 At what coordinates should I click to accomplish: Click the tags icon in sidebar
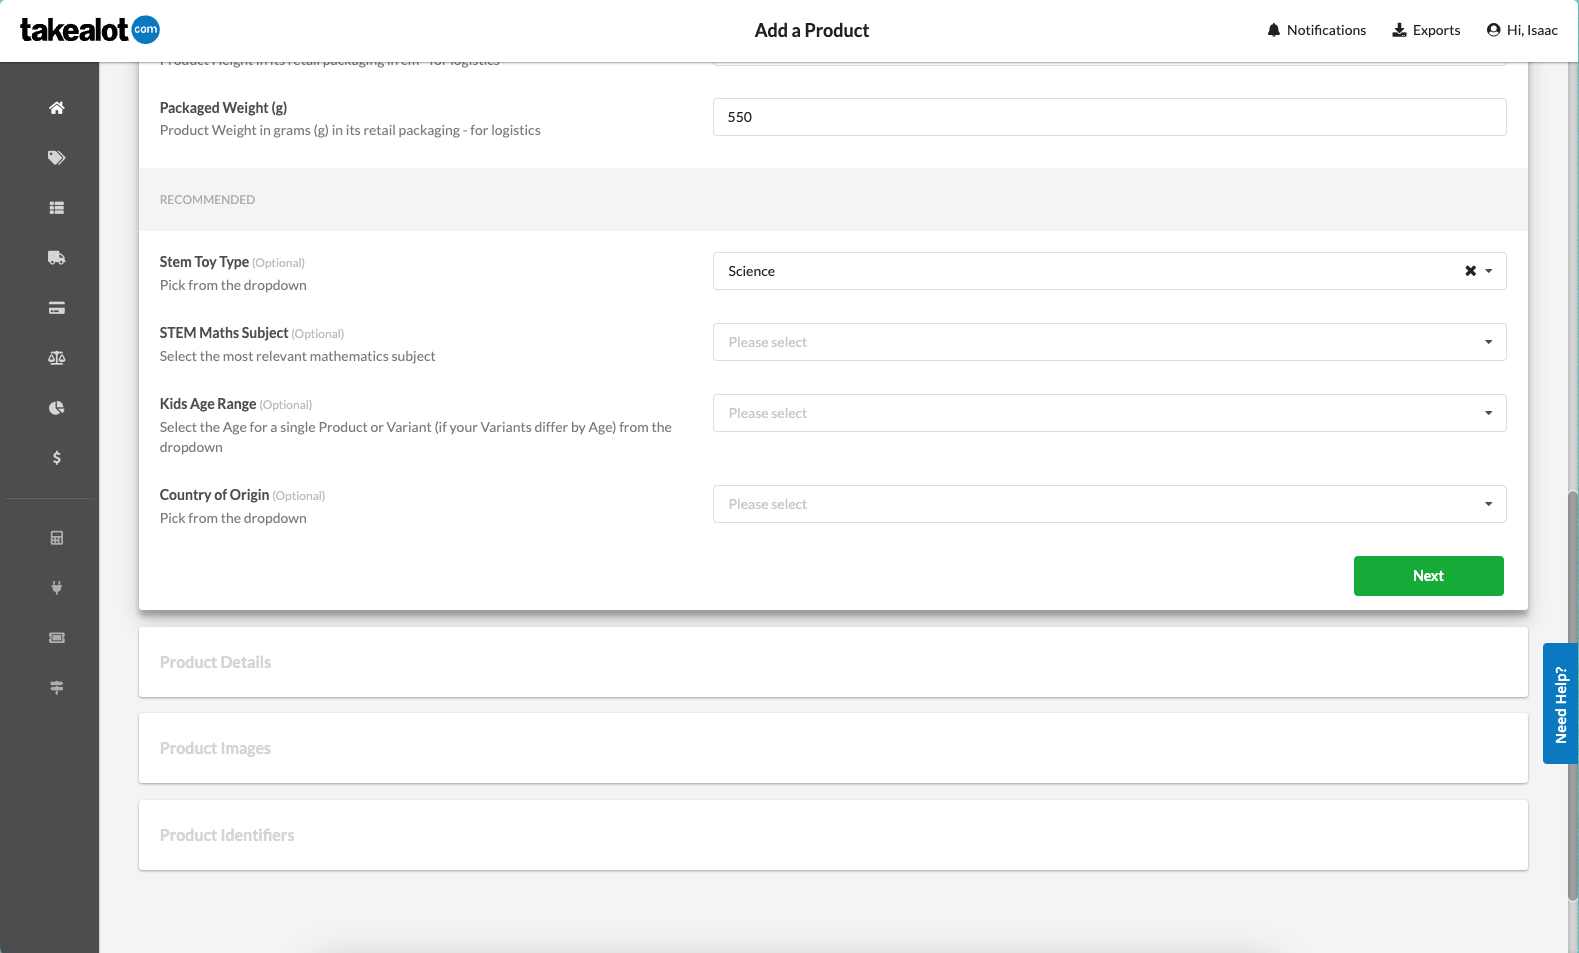click(57, 158)
